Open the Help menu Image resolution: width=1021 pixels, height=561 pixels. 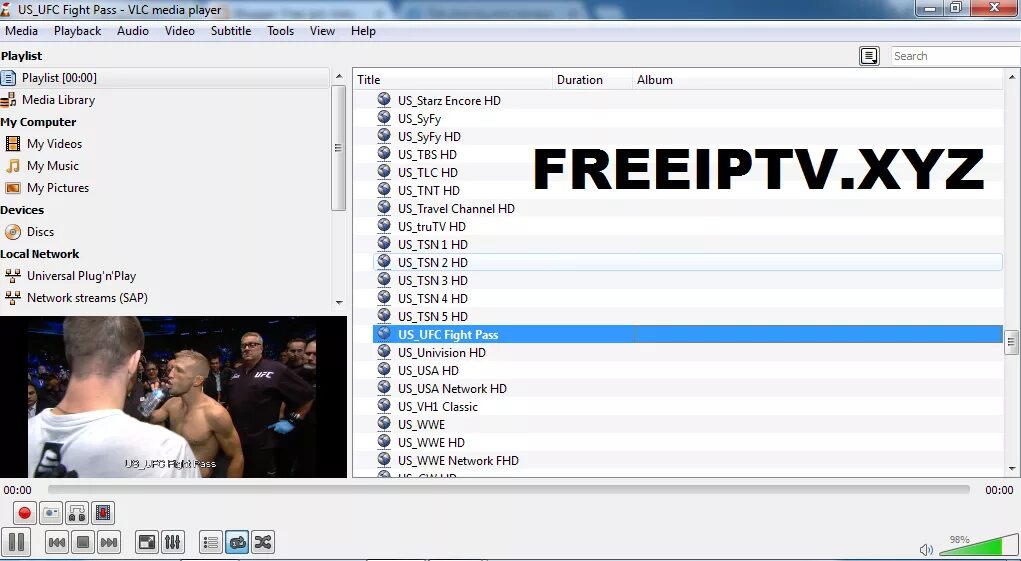pyautogui.click(x=363, y=31)
